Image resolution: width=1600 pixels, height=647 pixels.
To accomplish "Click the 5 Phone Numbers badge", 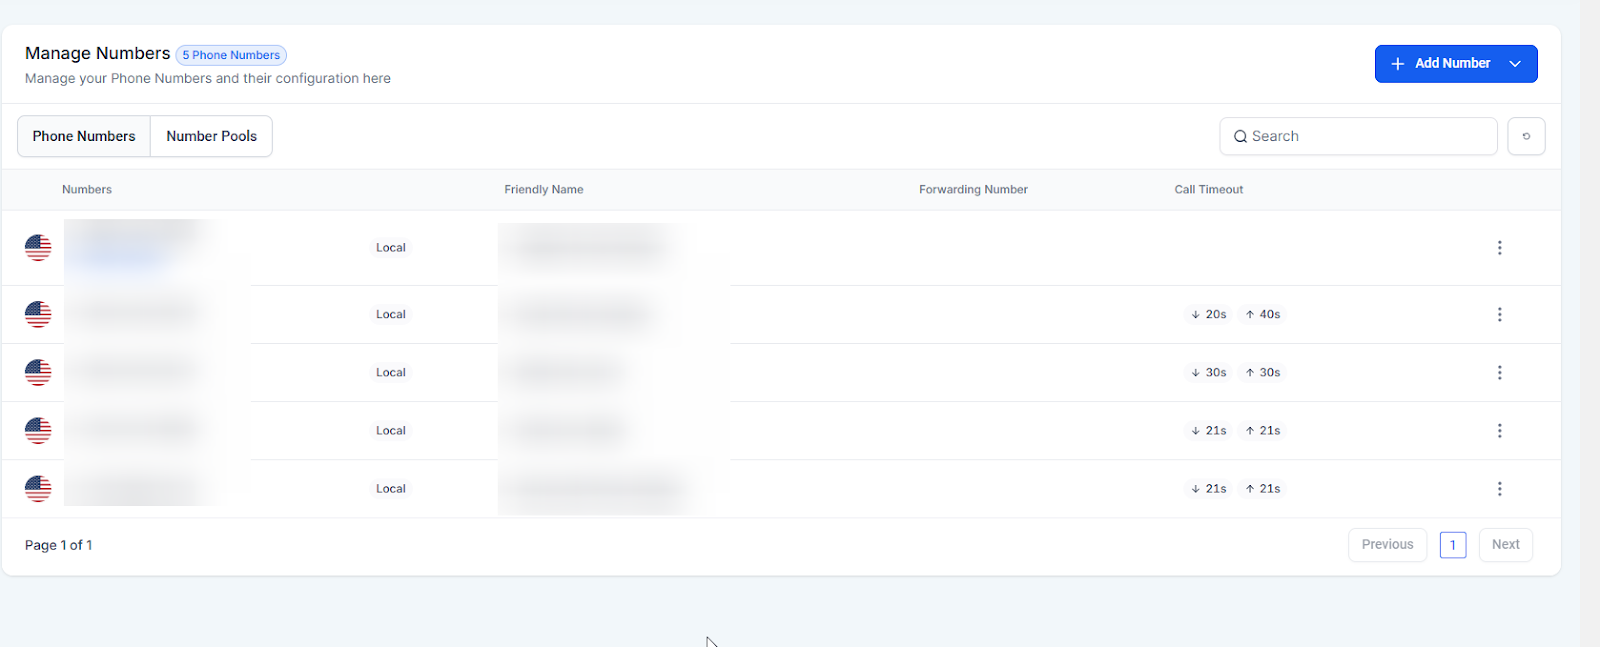I will (x=231, y=55).
